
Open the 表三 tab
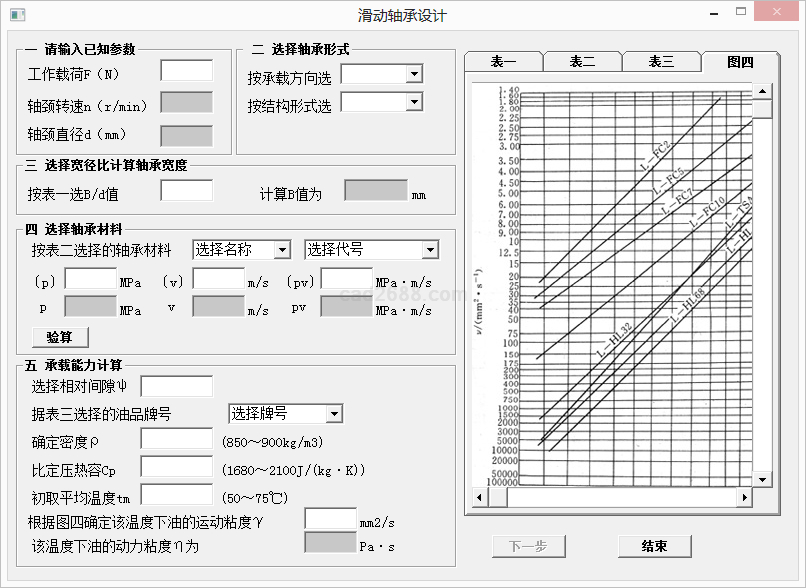[661, 62]
